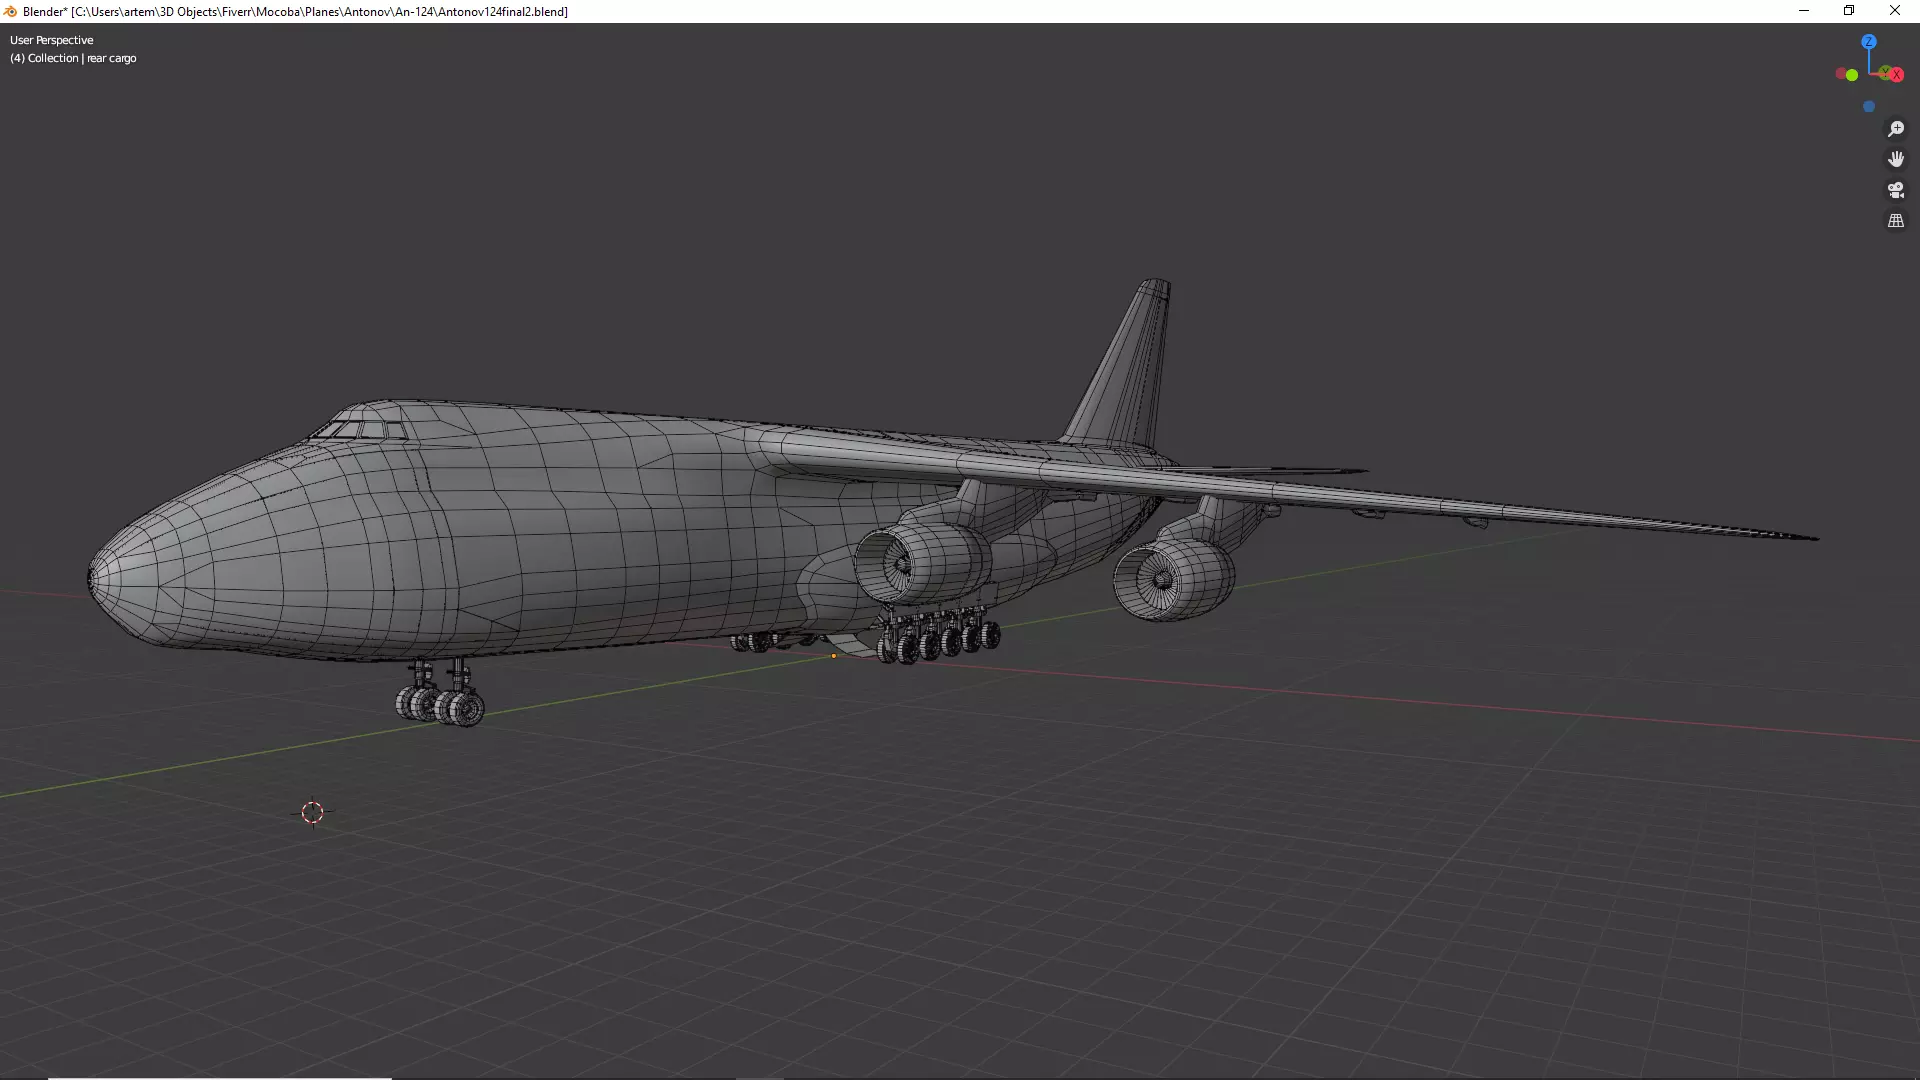
Task: Click the orange object origin dot
Action: (x=833, y=656)
